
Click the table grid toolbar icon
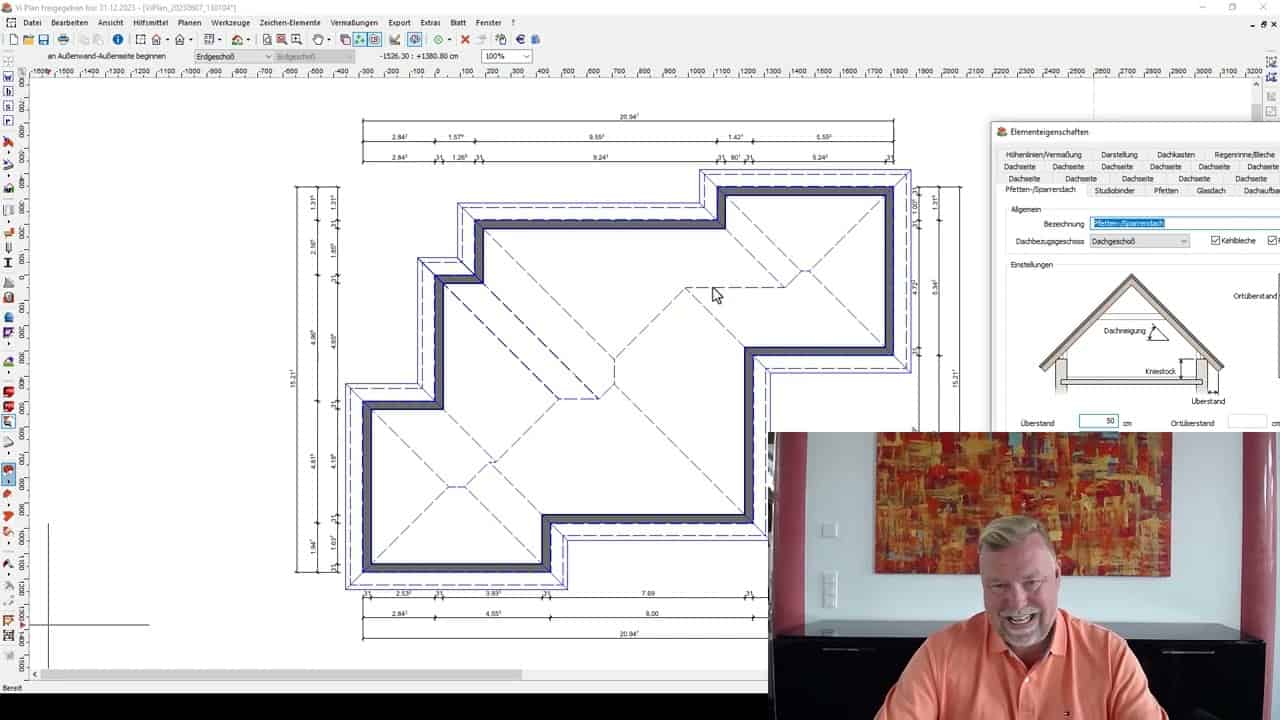pyautogui.click(x=209, y=40)
